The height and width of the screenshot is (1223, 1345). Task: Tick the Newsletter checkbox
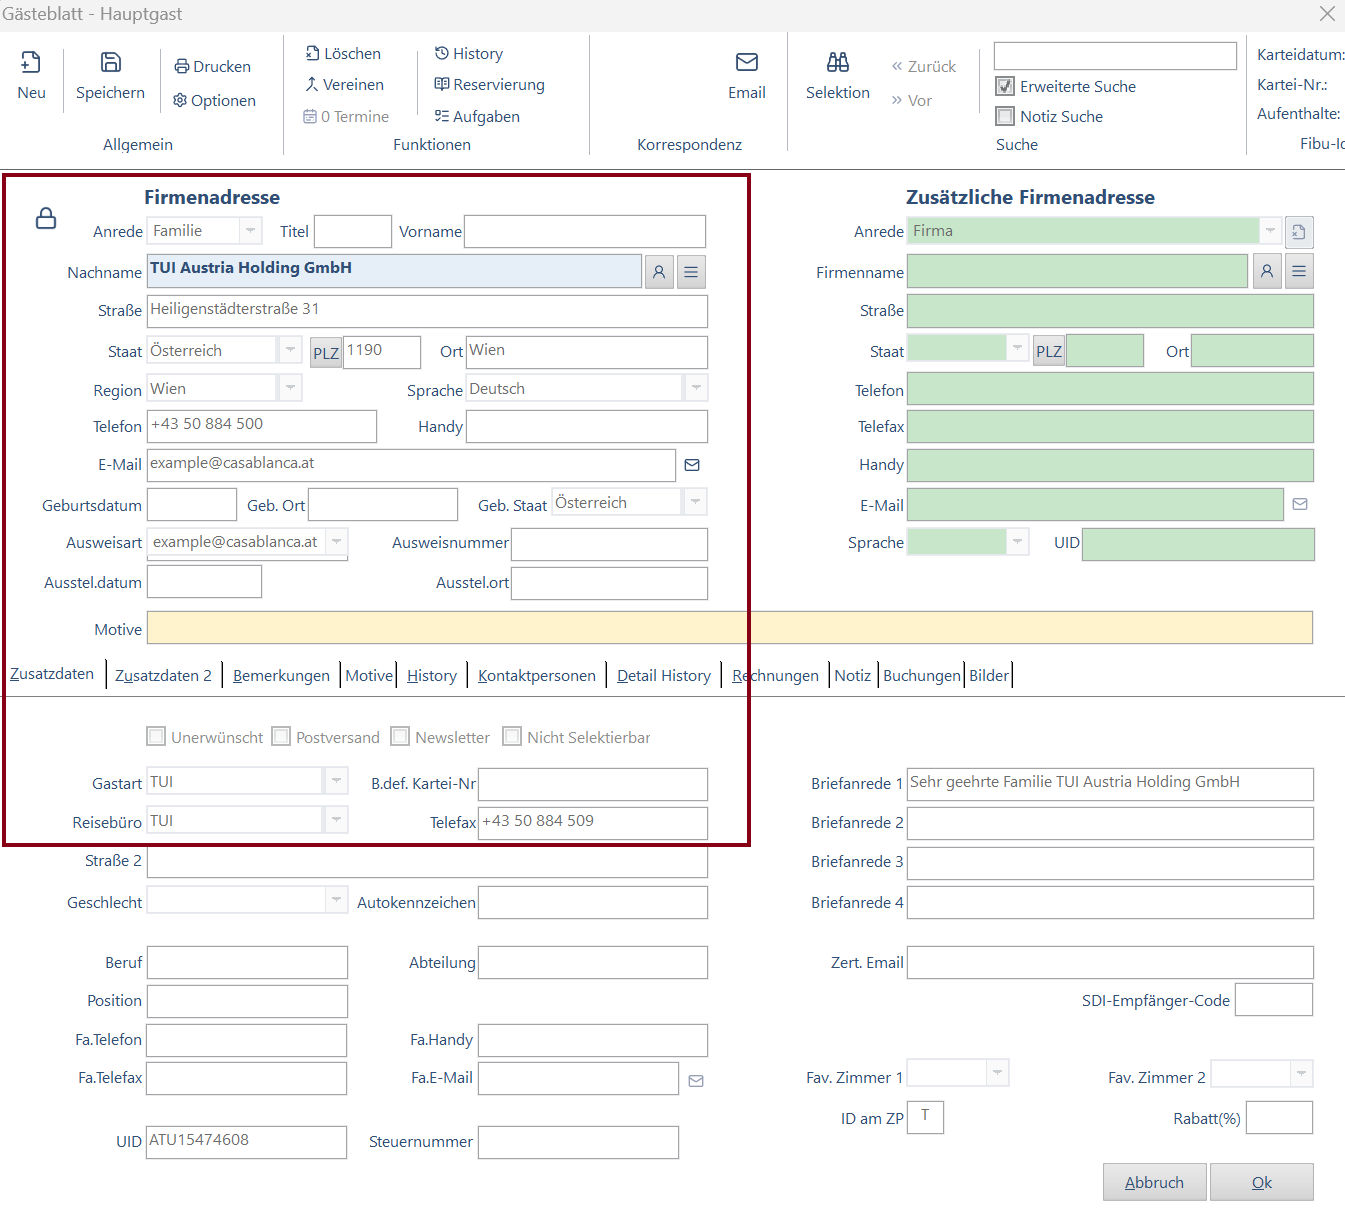400,736
